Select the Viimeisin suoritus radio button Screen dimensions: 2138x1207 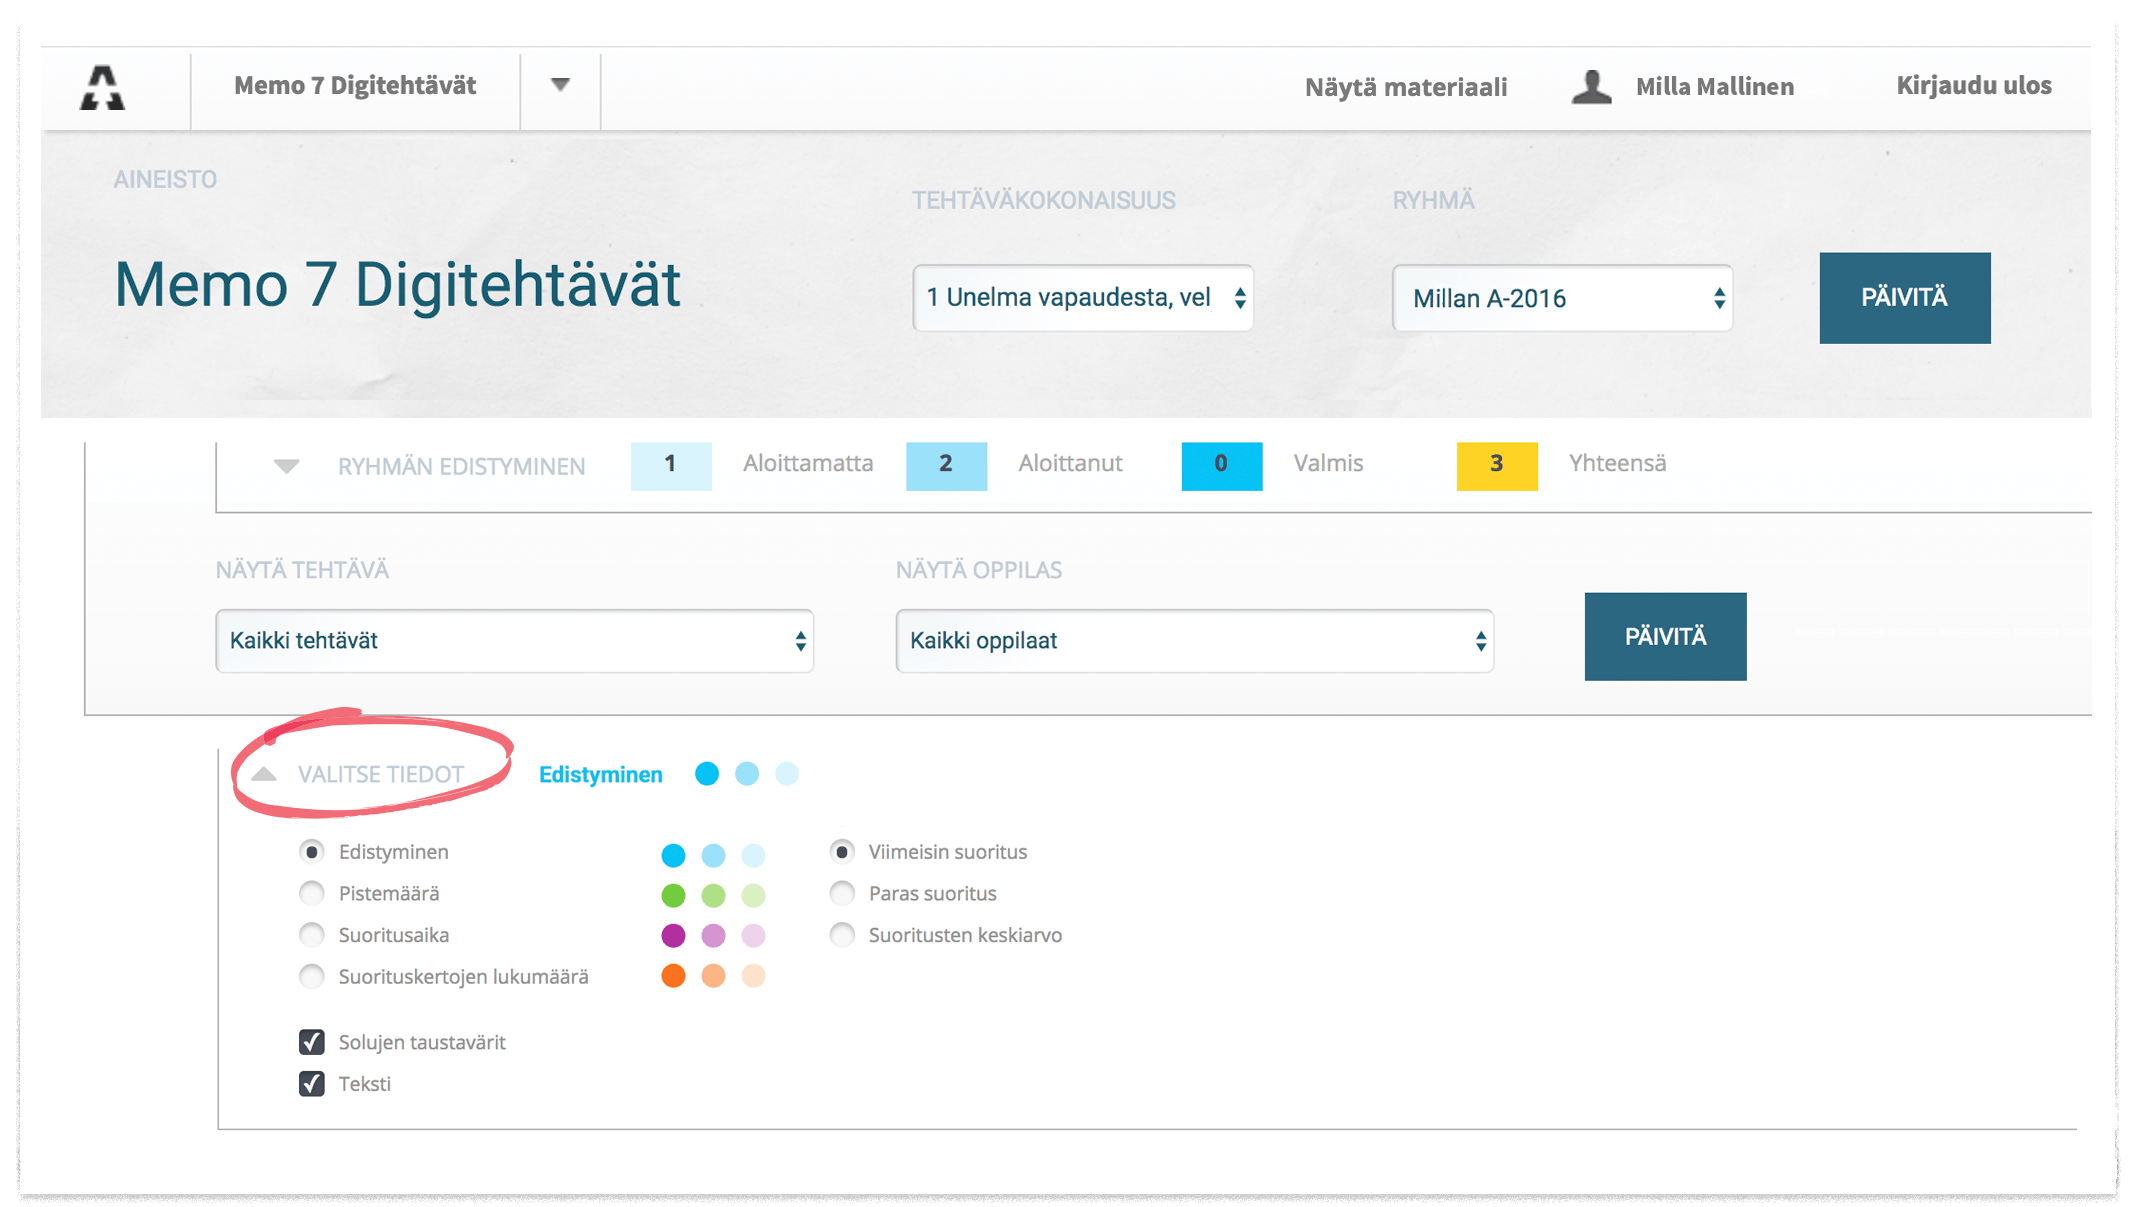tap(842, 852)
